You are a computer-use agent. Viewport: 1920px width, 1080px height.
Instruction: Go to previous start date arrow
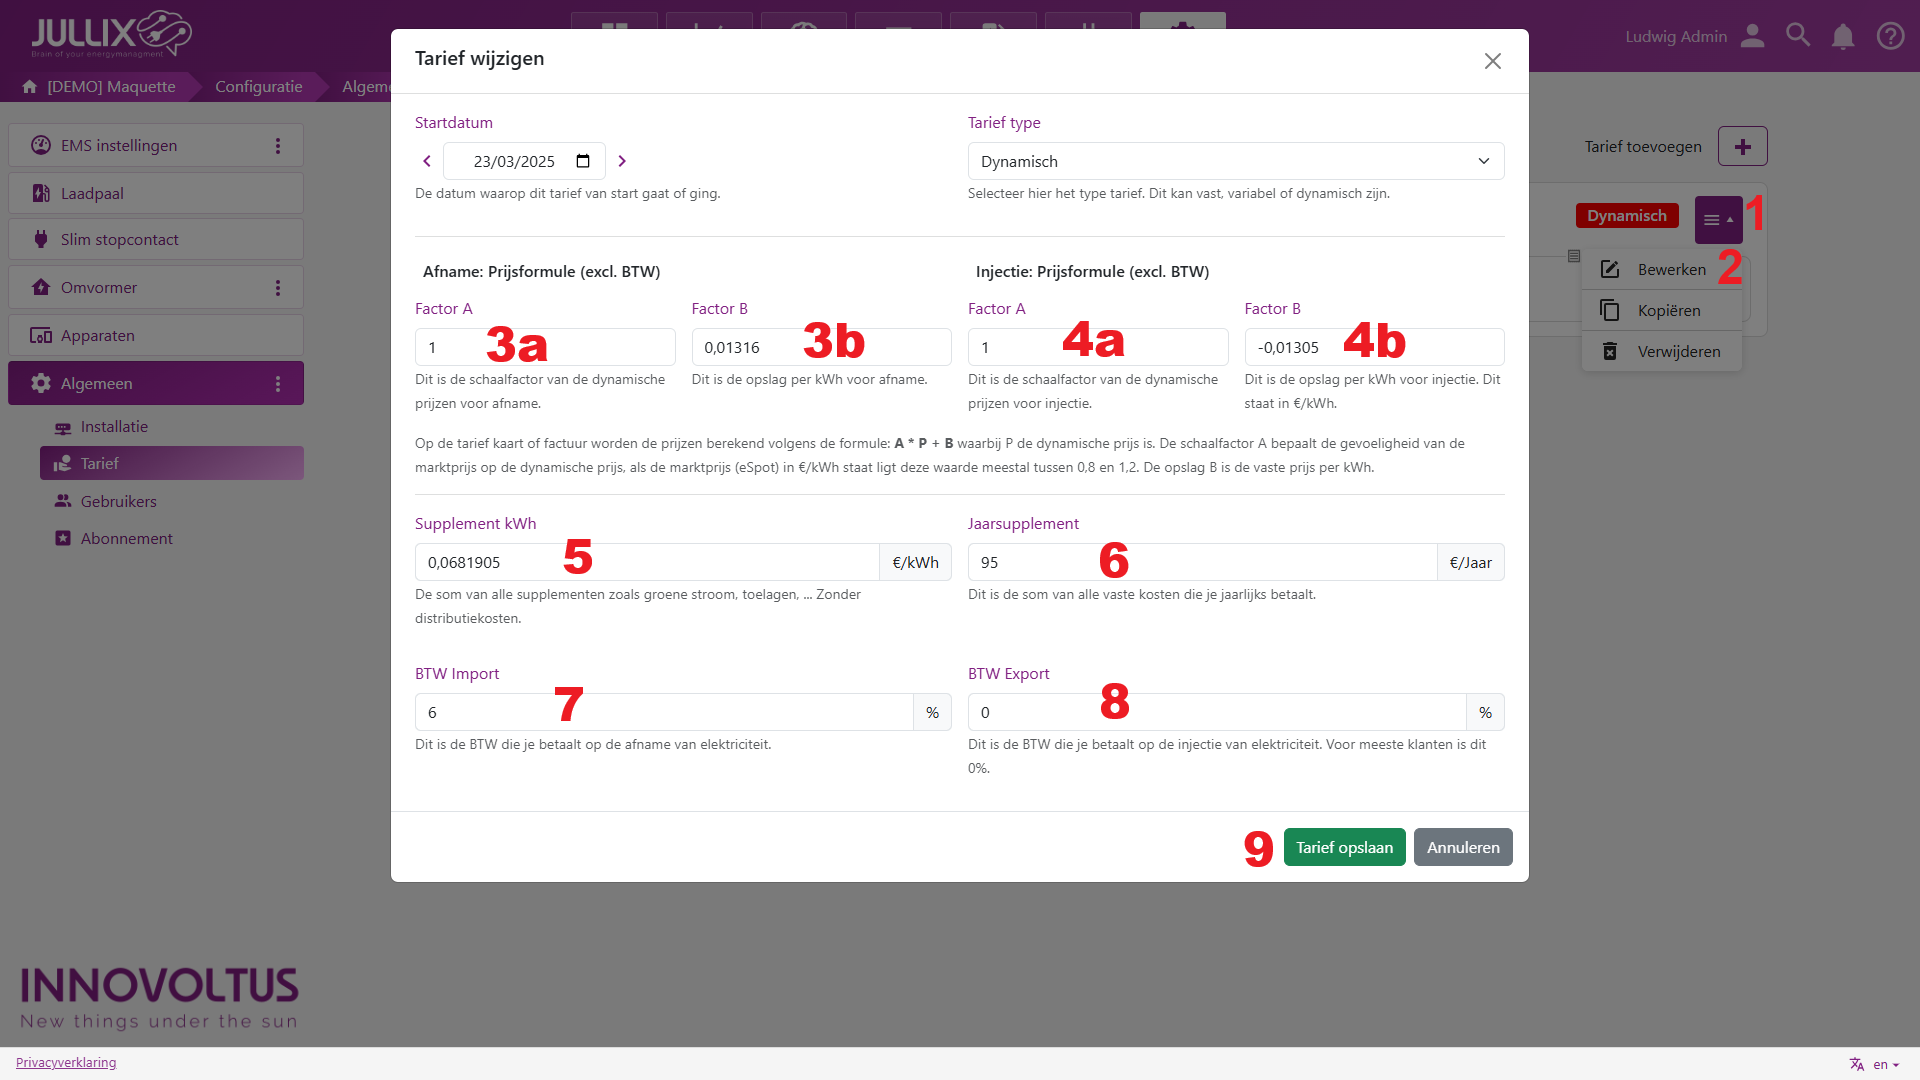pyautogui.click(x=427, y=161)
